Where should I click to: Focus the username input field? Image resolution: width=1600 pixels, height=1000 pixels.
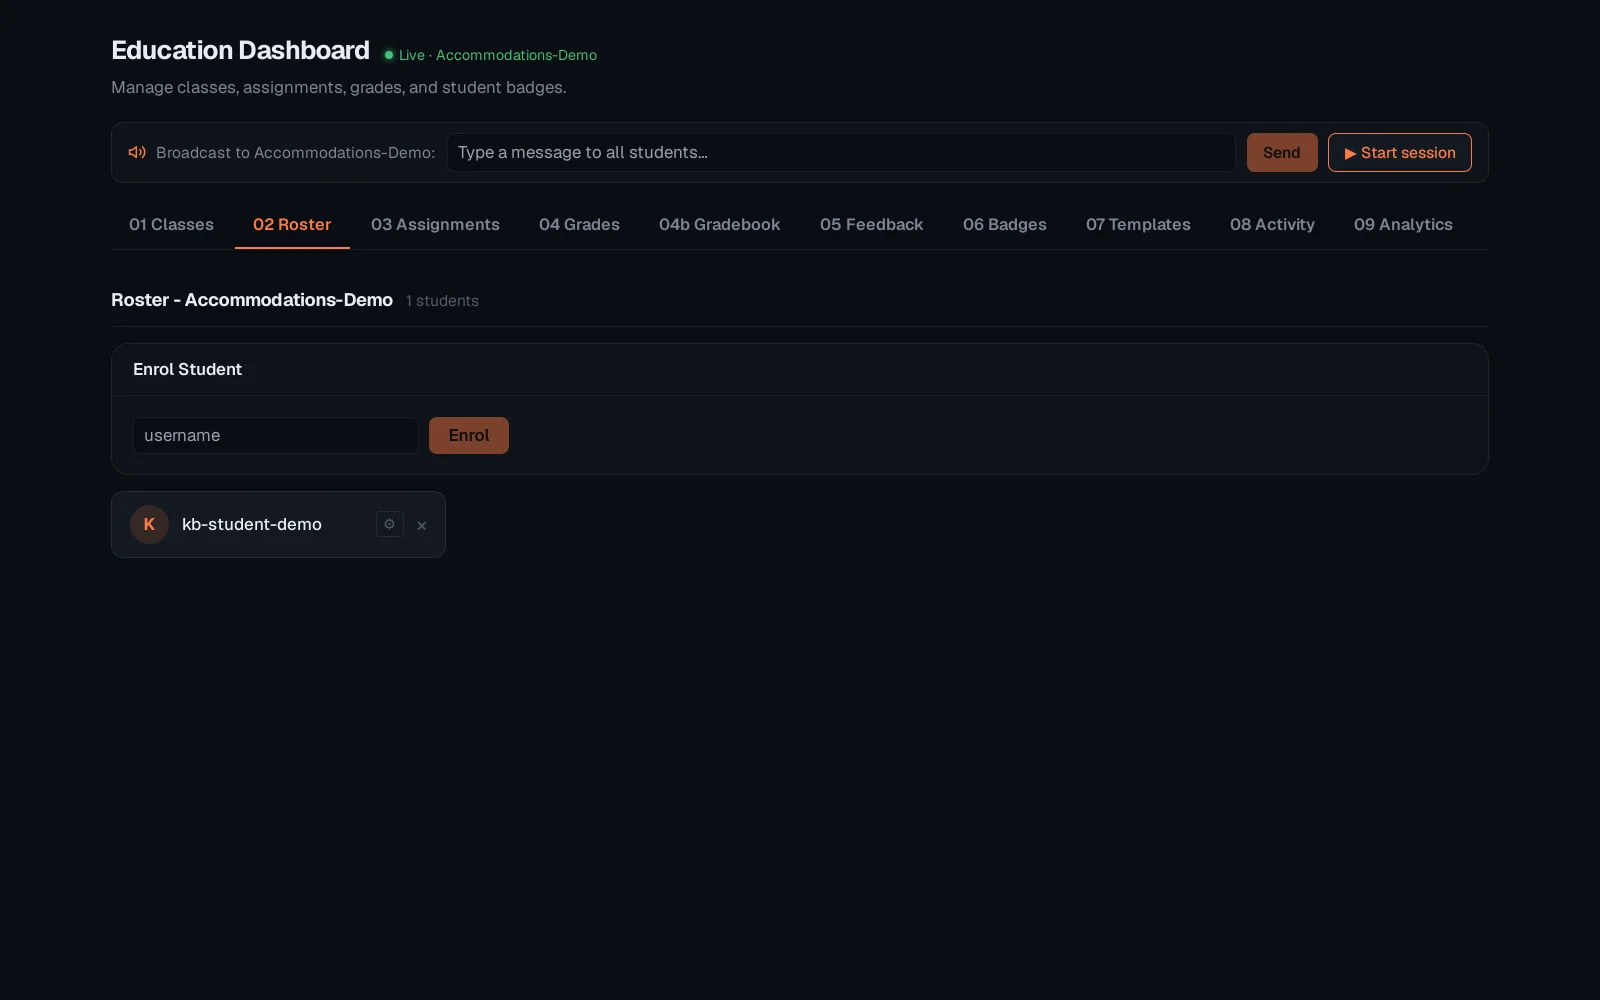pyautogui.click(x=275, y=435)
